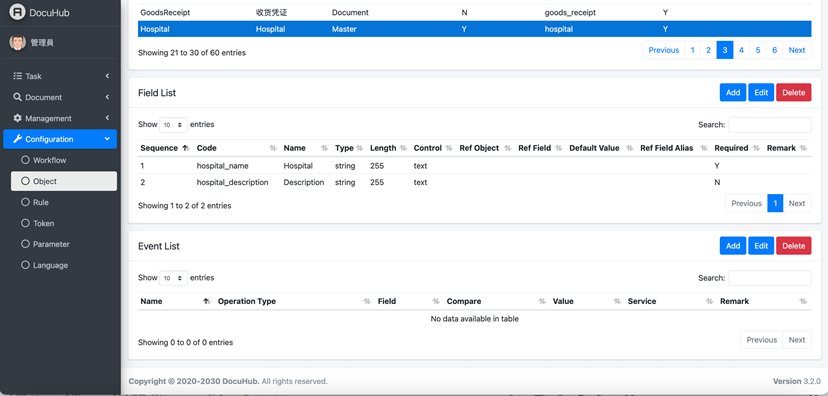
Task: Click the DocuHub logo icon
Action: click(17, 12)
